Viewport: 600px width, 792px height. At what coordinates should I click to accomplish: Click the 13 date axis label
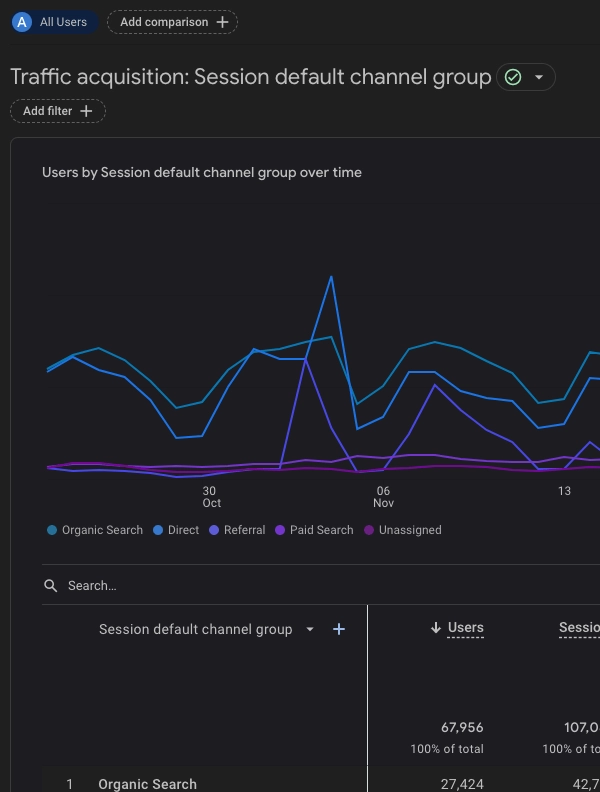pyautogui.click(x=564, y=491)
